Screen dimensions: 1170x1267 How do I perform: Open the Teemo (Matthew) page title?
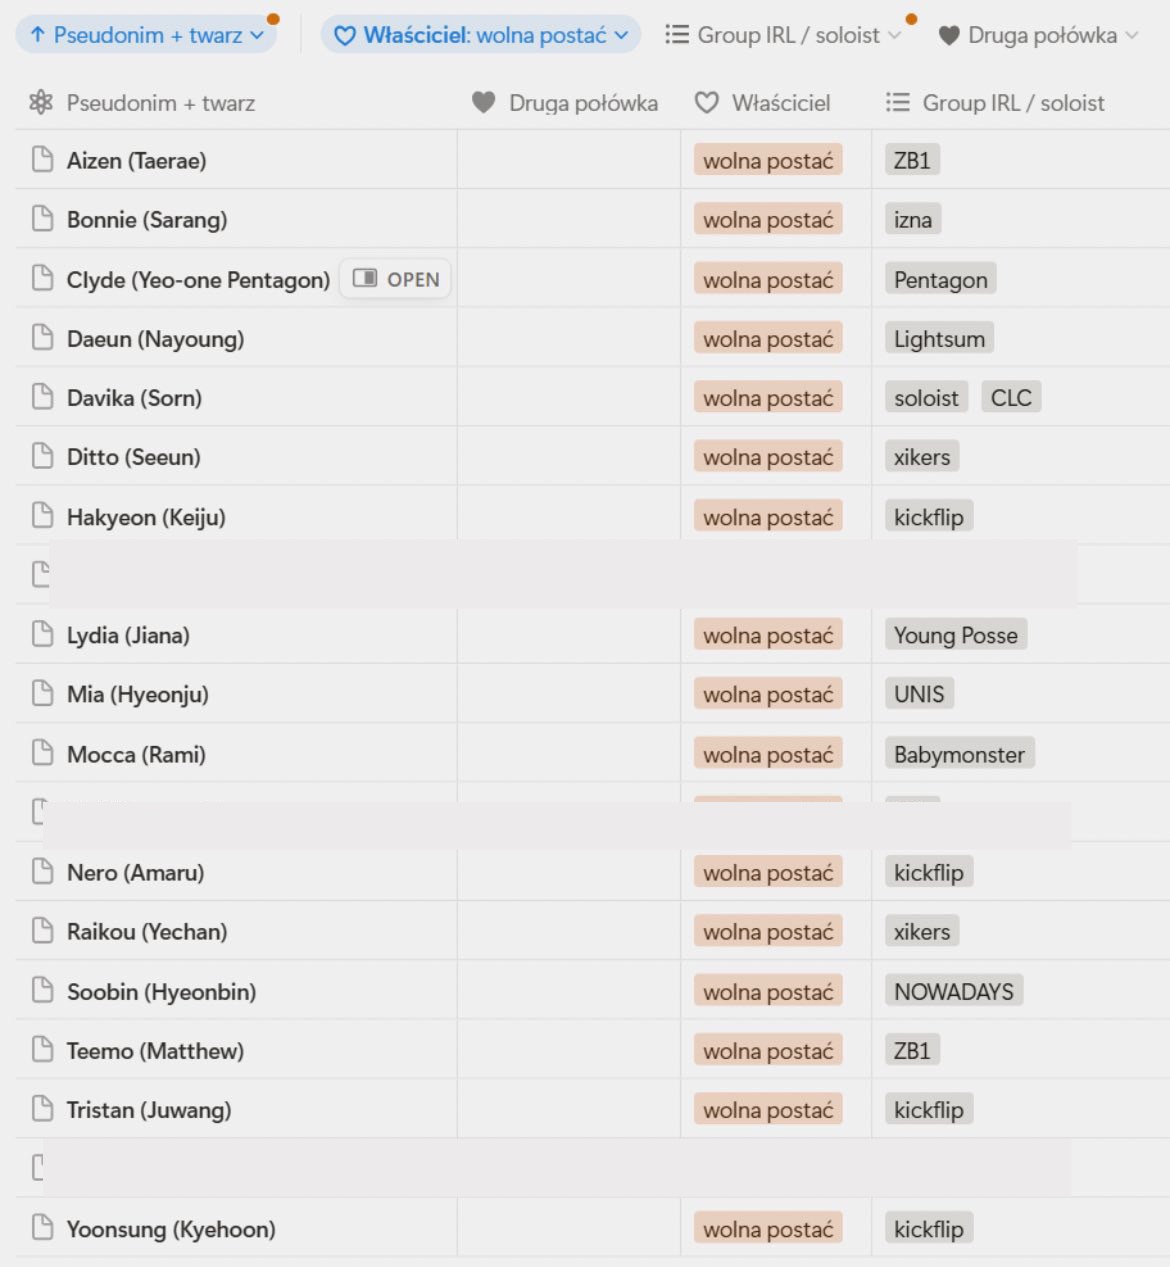click(x=155, y=1050)
